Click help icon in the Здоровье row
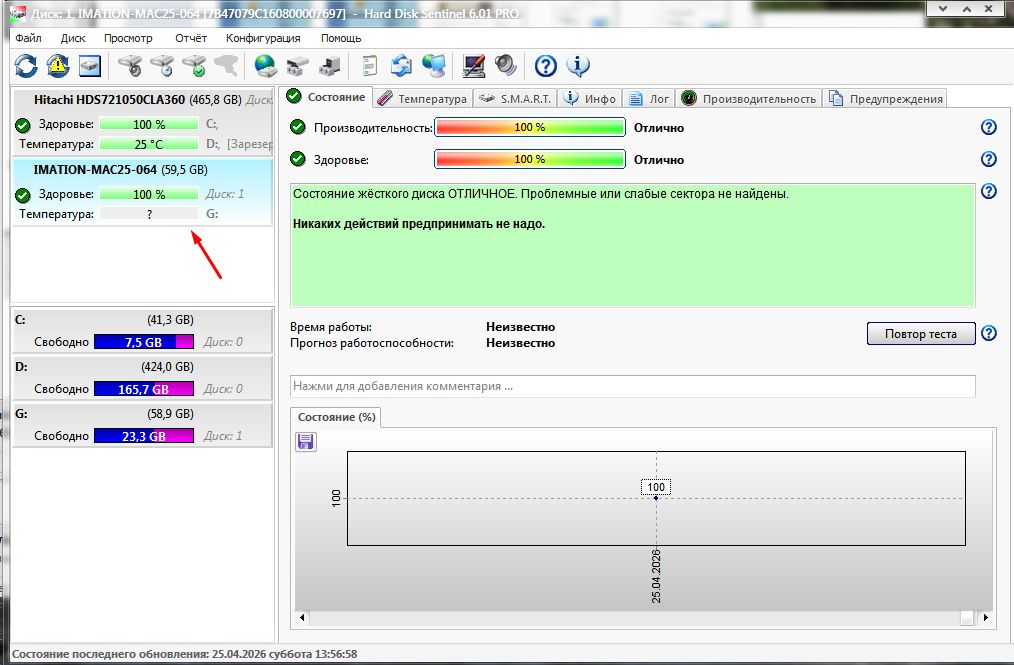The width and height of the screenshot is (1014, 665). [989, 159]
